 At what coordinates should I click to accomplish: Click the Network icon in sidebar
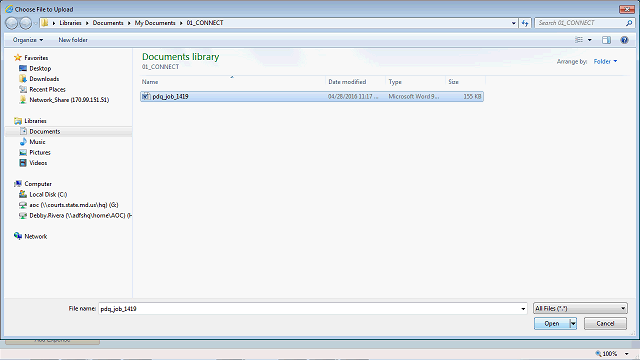tap(18, 236)
